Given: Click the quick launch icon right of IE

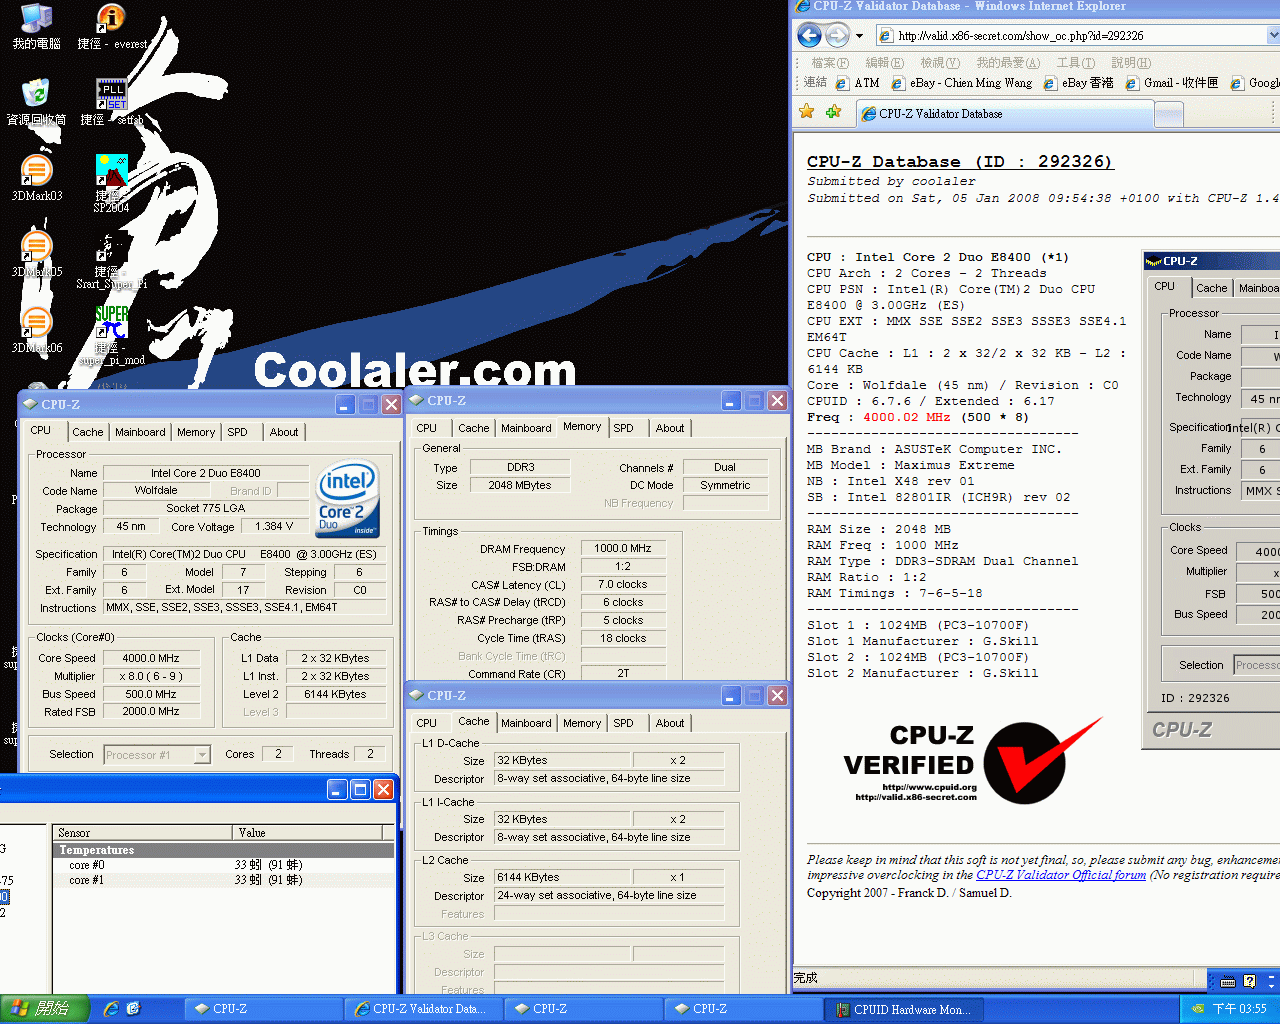Looking at the screenshot, I should pyautogui.click(x=134, y=1009).
